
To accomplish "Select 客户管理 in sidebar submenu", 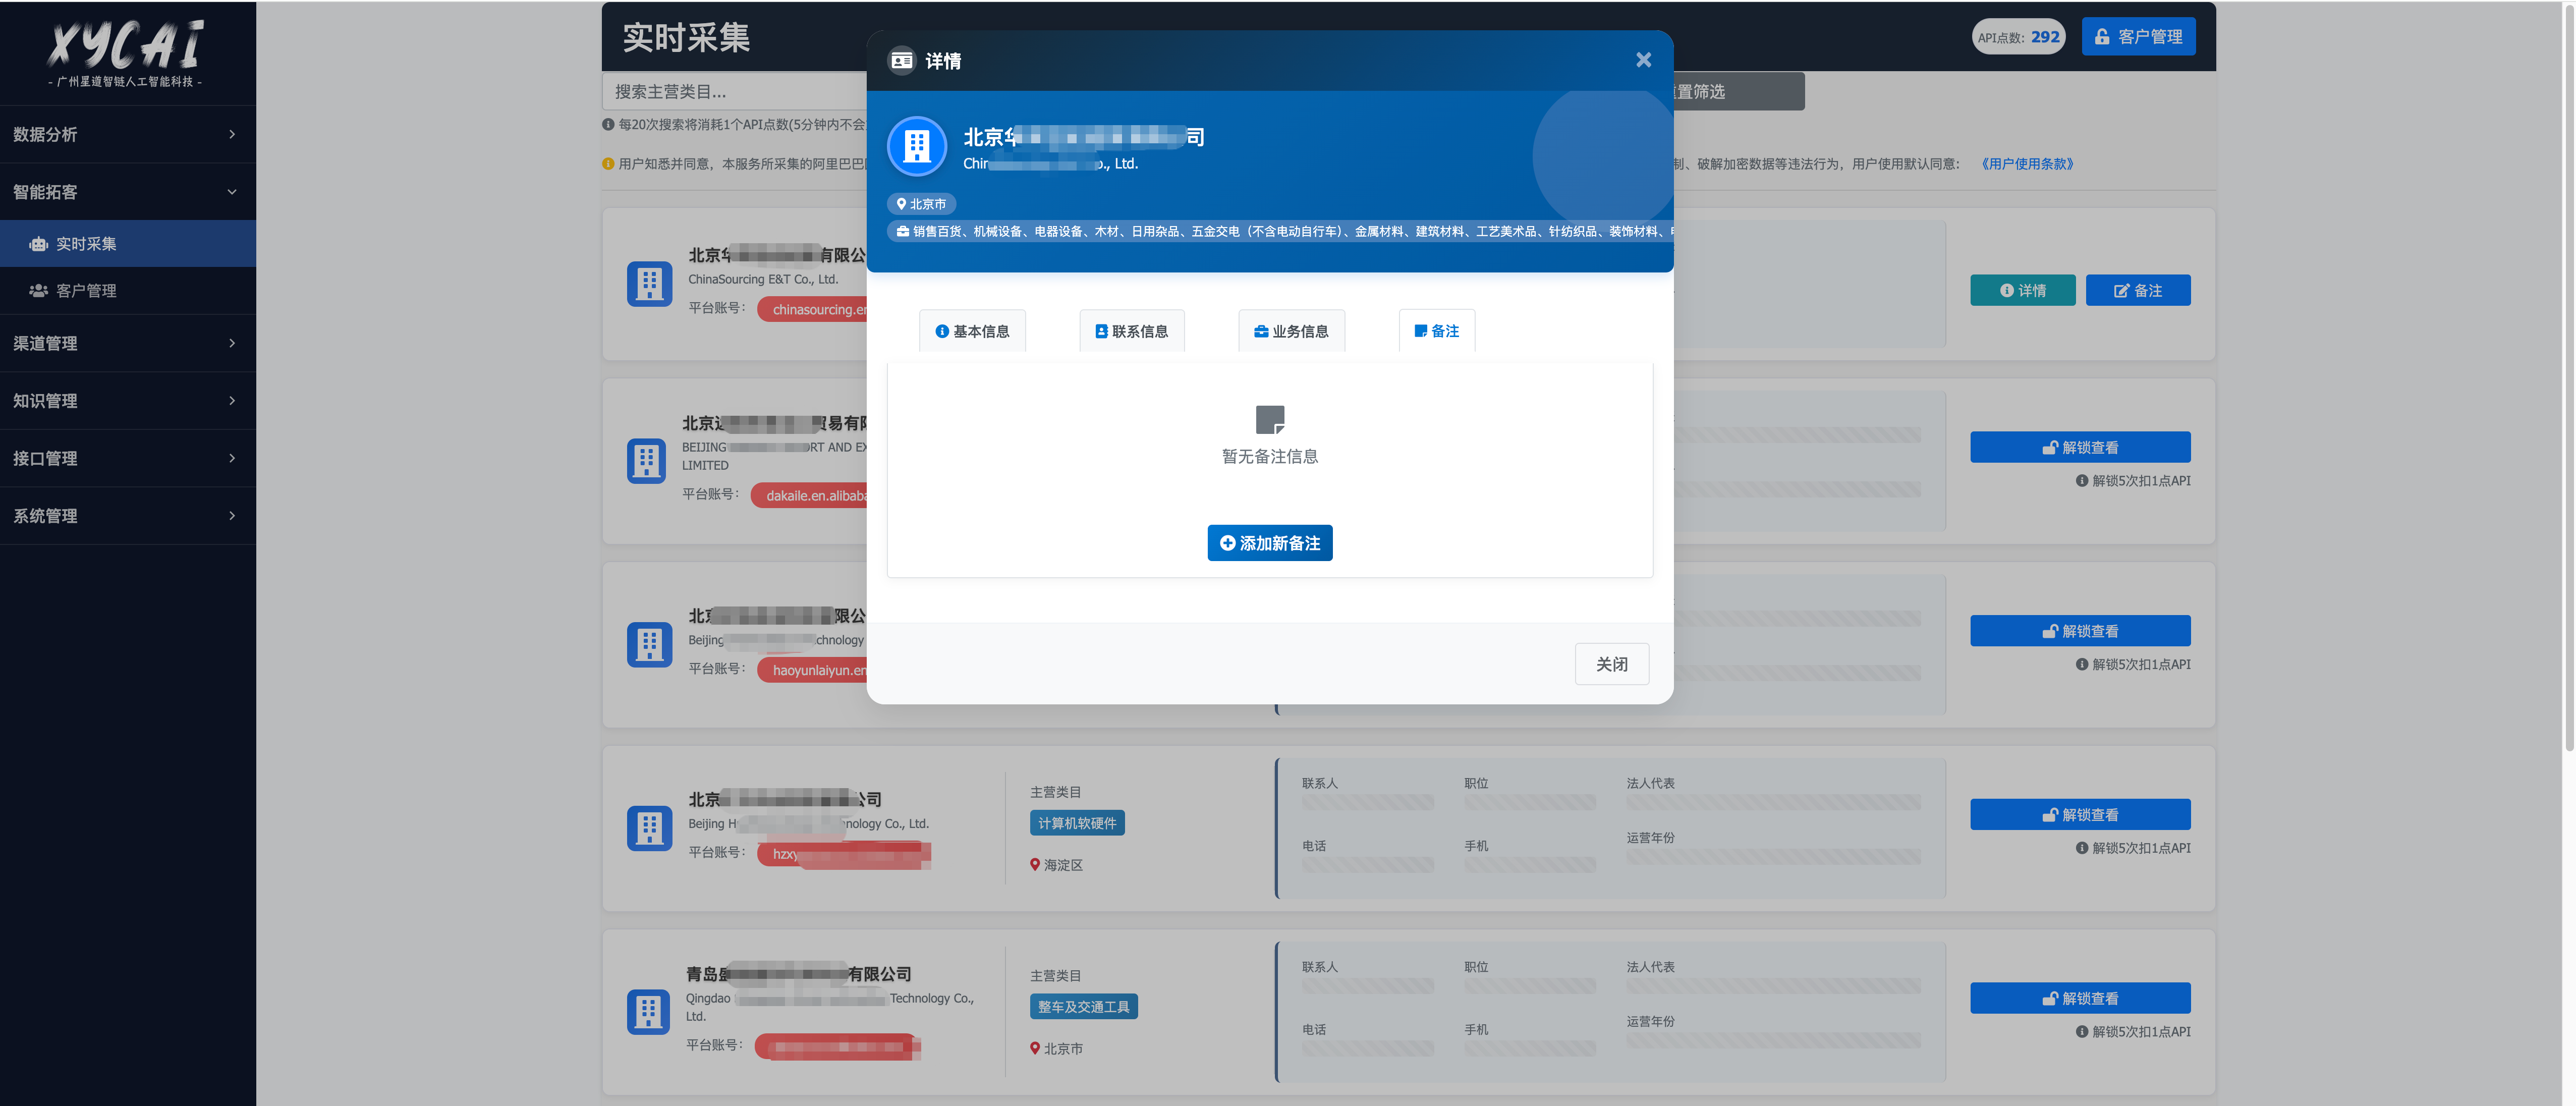I will point(128,291).
